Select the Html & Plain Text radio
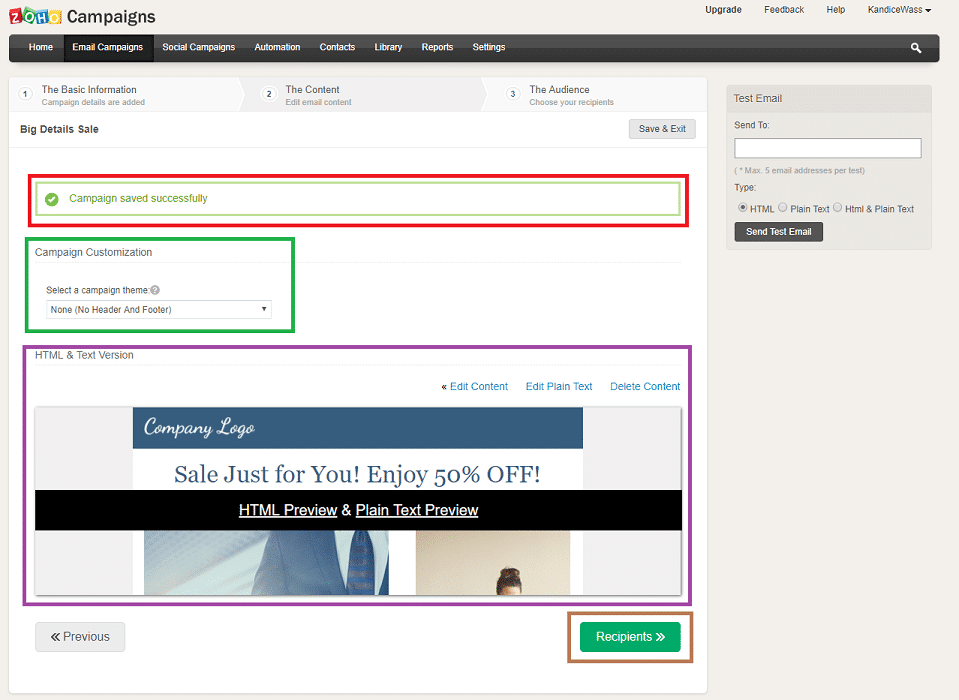The height and width of the screenshot is (700, 959). [837, 208]
